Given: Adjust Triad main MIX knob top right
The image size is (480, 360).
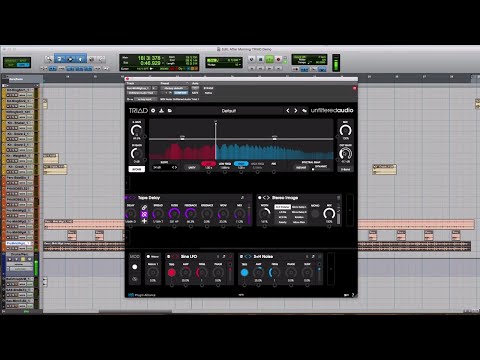Looking at the screenshot, I should tap(345, 130).
